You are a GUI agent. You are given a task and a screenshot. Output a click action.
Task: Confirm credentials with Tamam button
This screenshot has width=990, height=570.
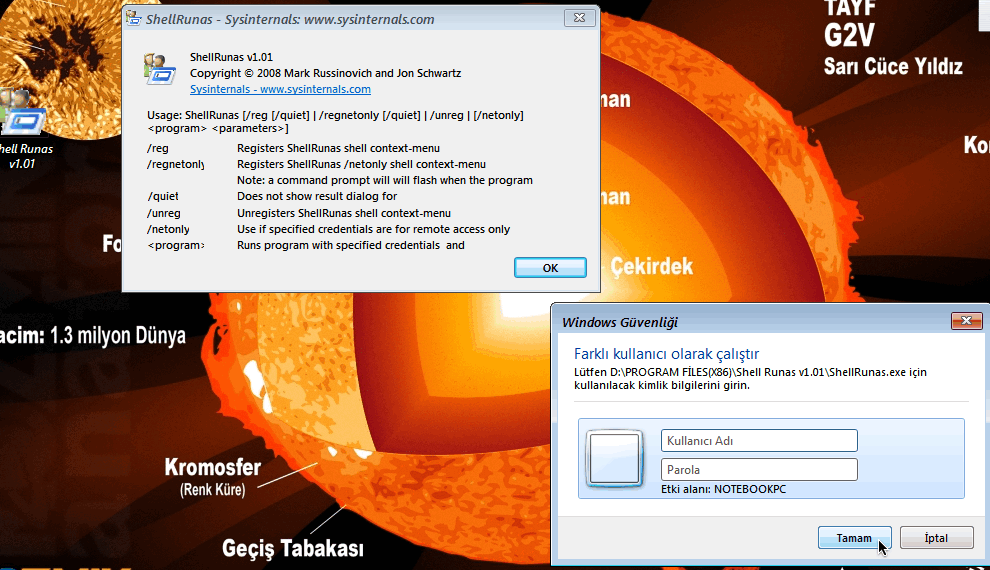coord(854,538)
